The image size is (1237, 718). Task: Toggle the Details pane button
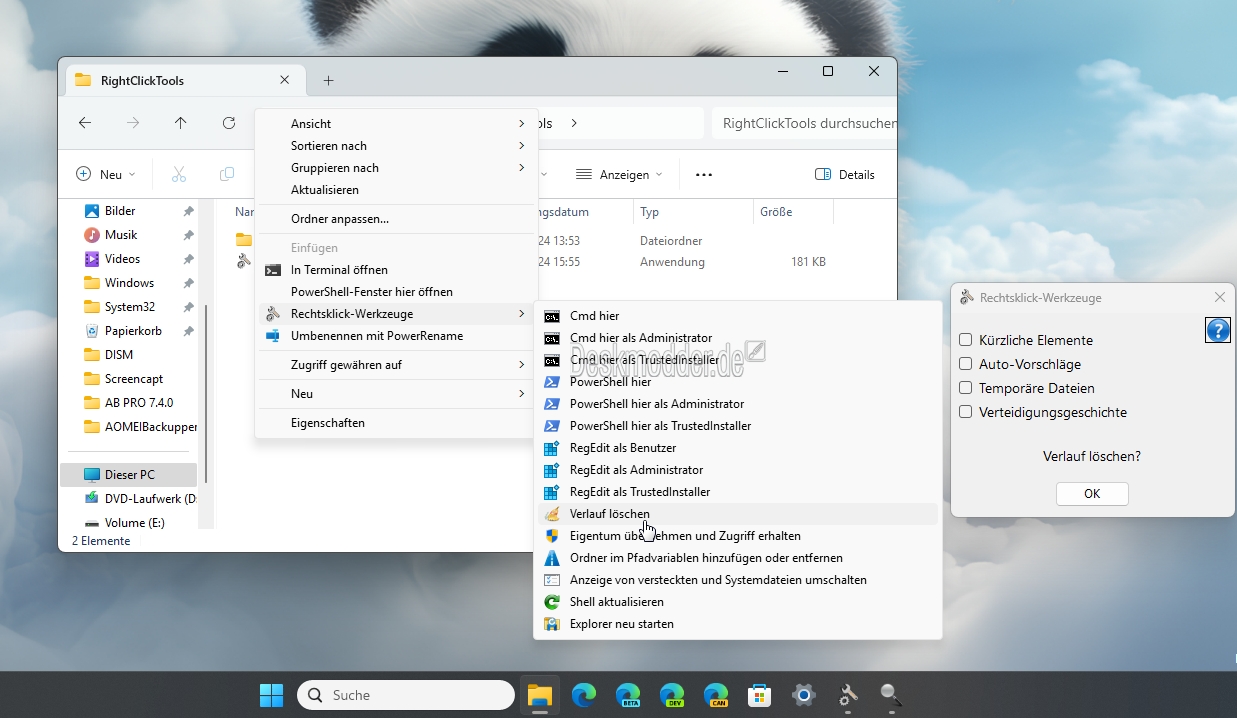pyautogui.click(x=845, y=174)
